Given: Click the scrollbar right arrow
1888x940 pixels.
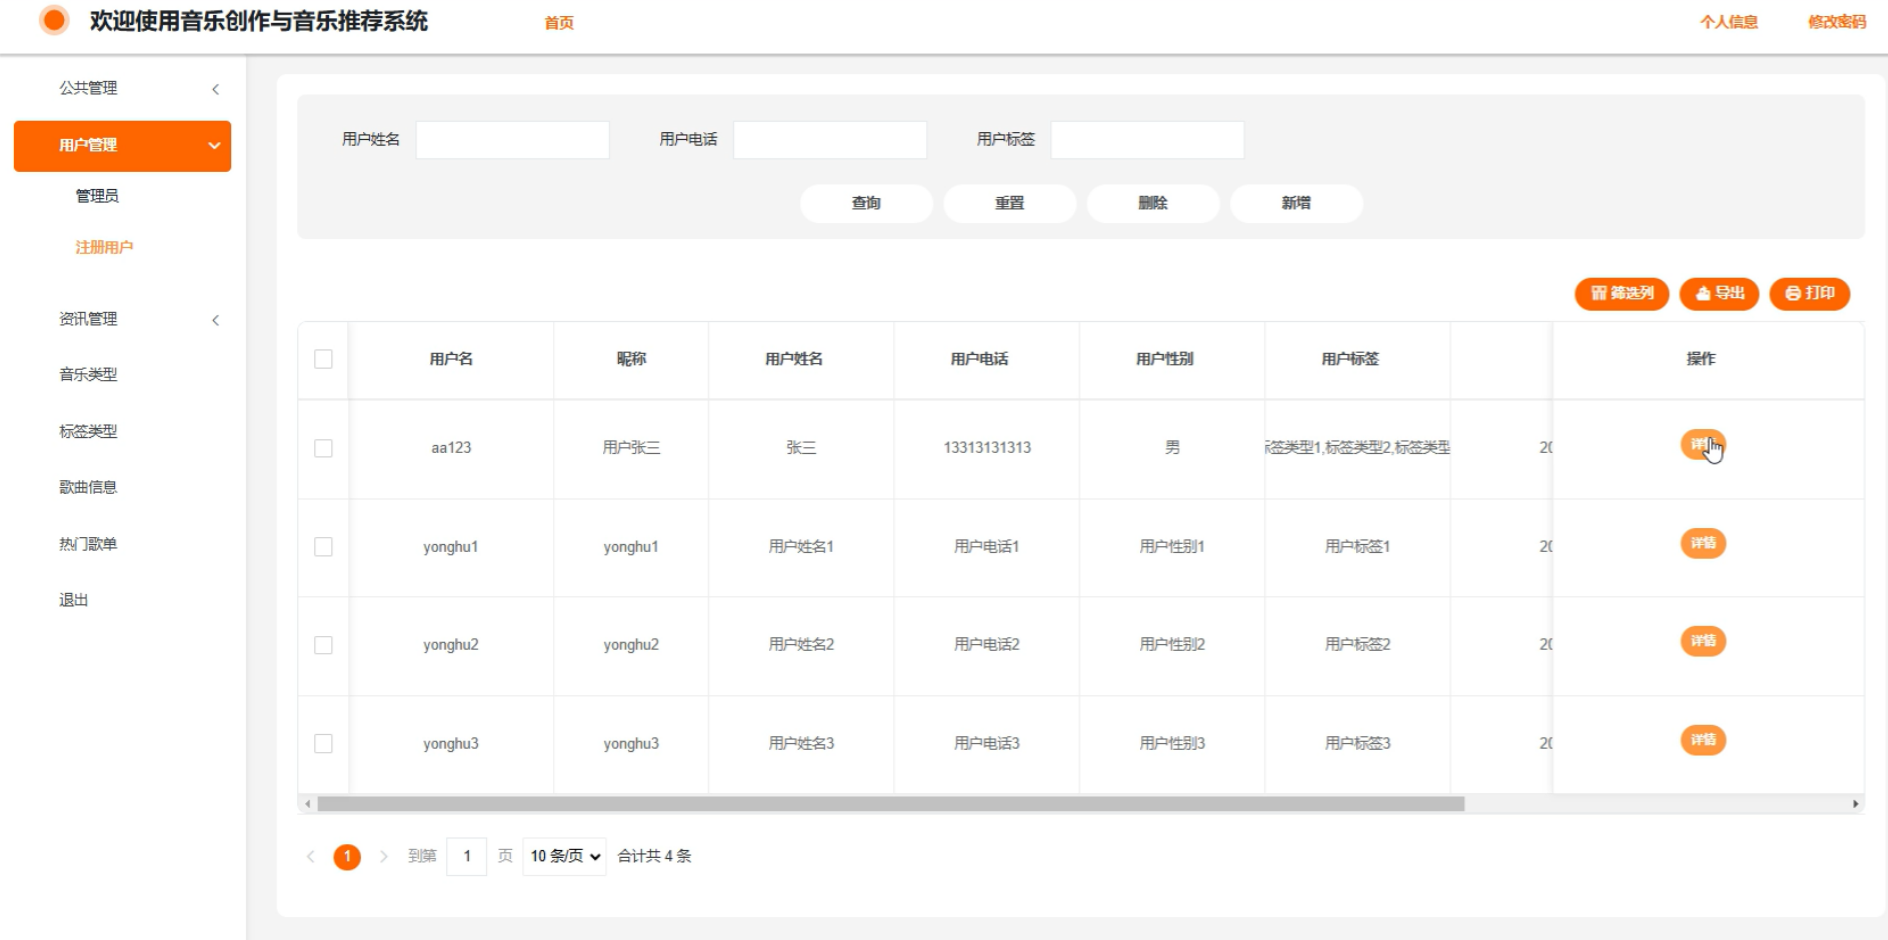Looking at the screenshot, I should click(x=1855, y=804).
